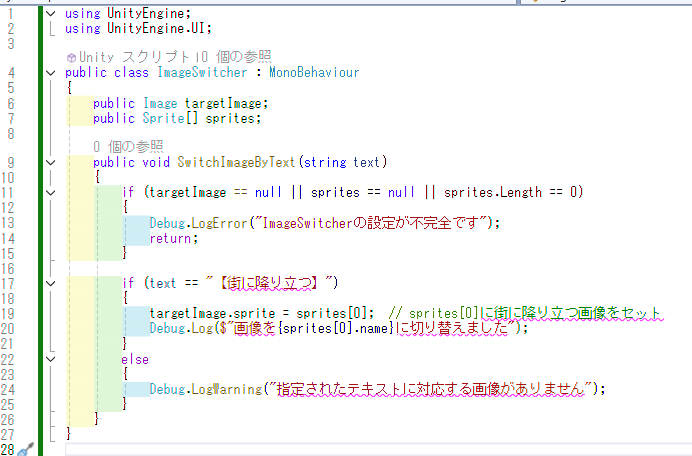Image resolution: width=692 pixels, height=456 pixels.
Task: Click Debug.LogError on line 13
Action: click(198, 223)
